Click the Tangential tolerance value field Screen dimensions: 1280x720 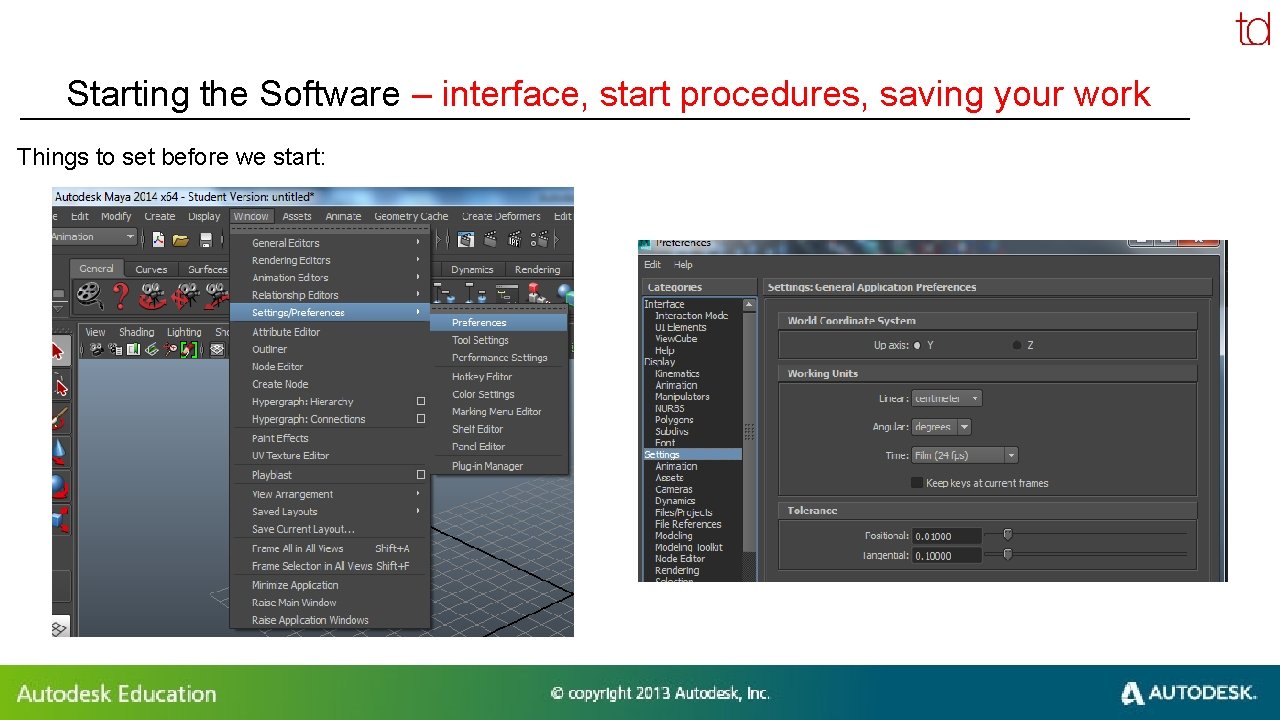coord(946,555)
